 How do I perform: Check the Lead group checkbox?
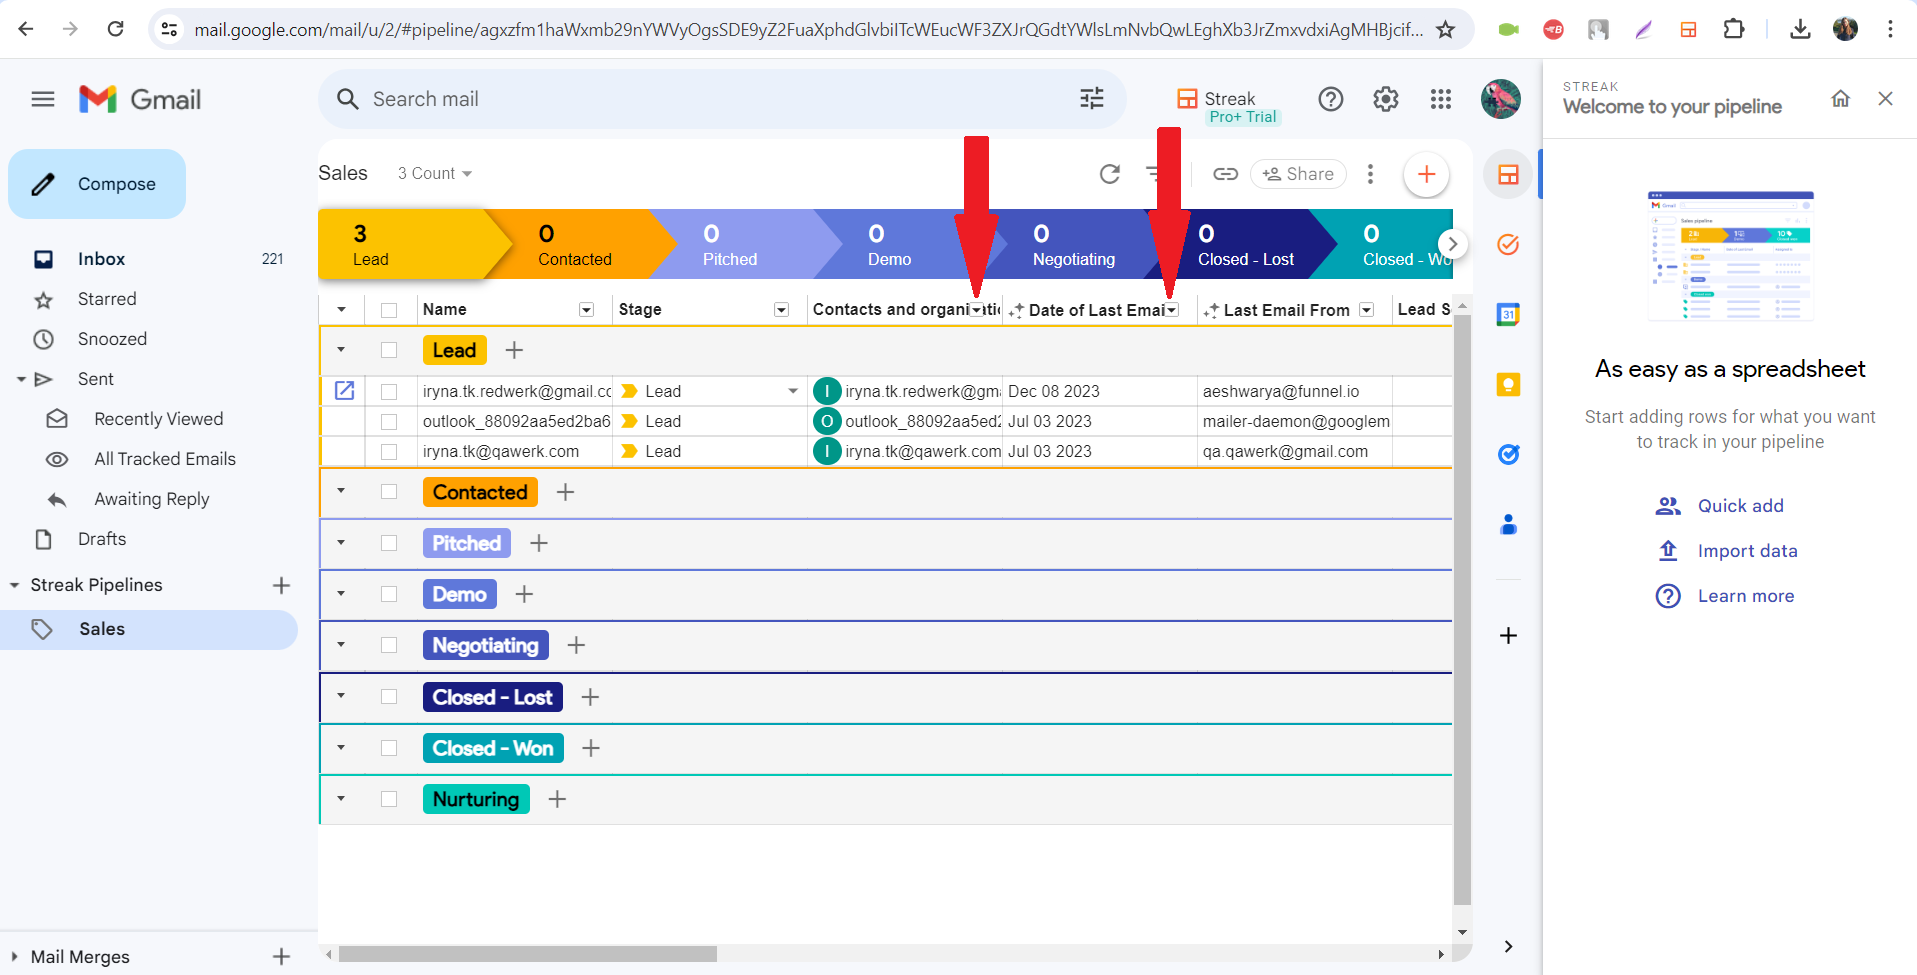pyautogui.click(x=389, y=350)
